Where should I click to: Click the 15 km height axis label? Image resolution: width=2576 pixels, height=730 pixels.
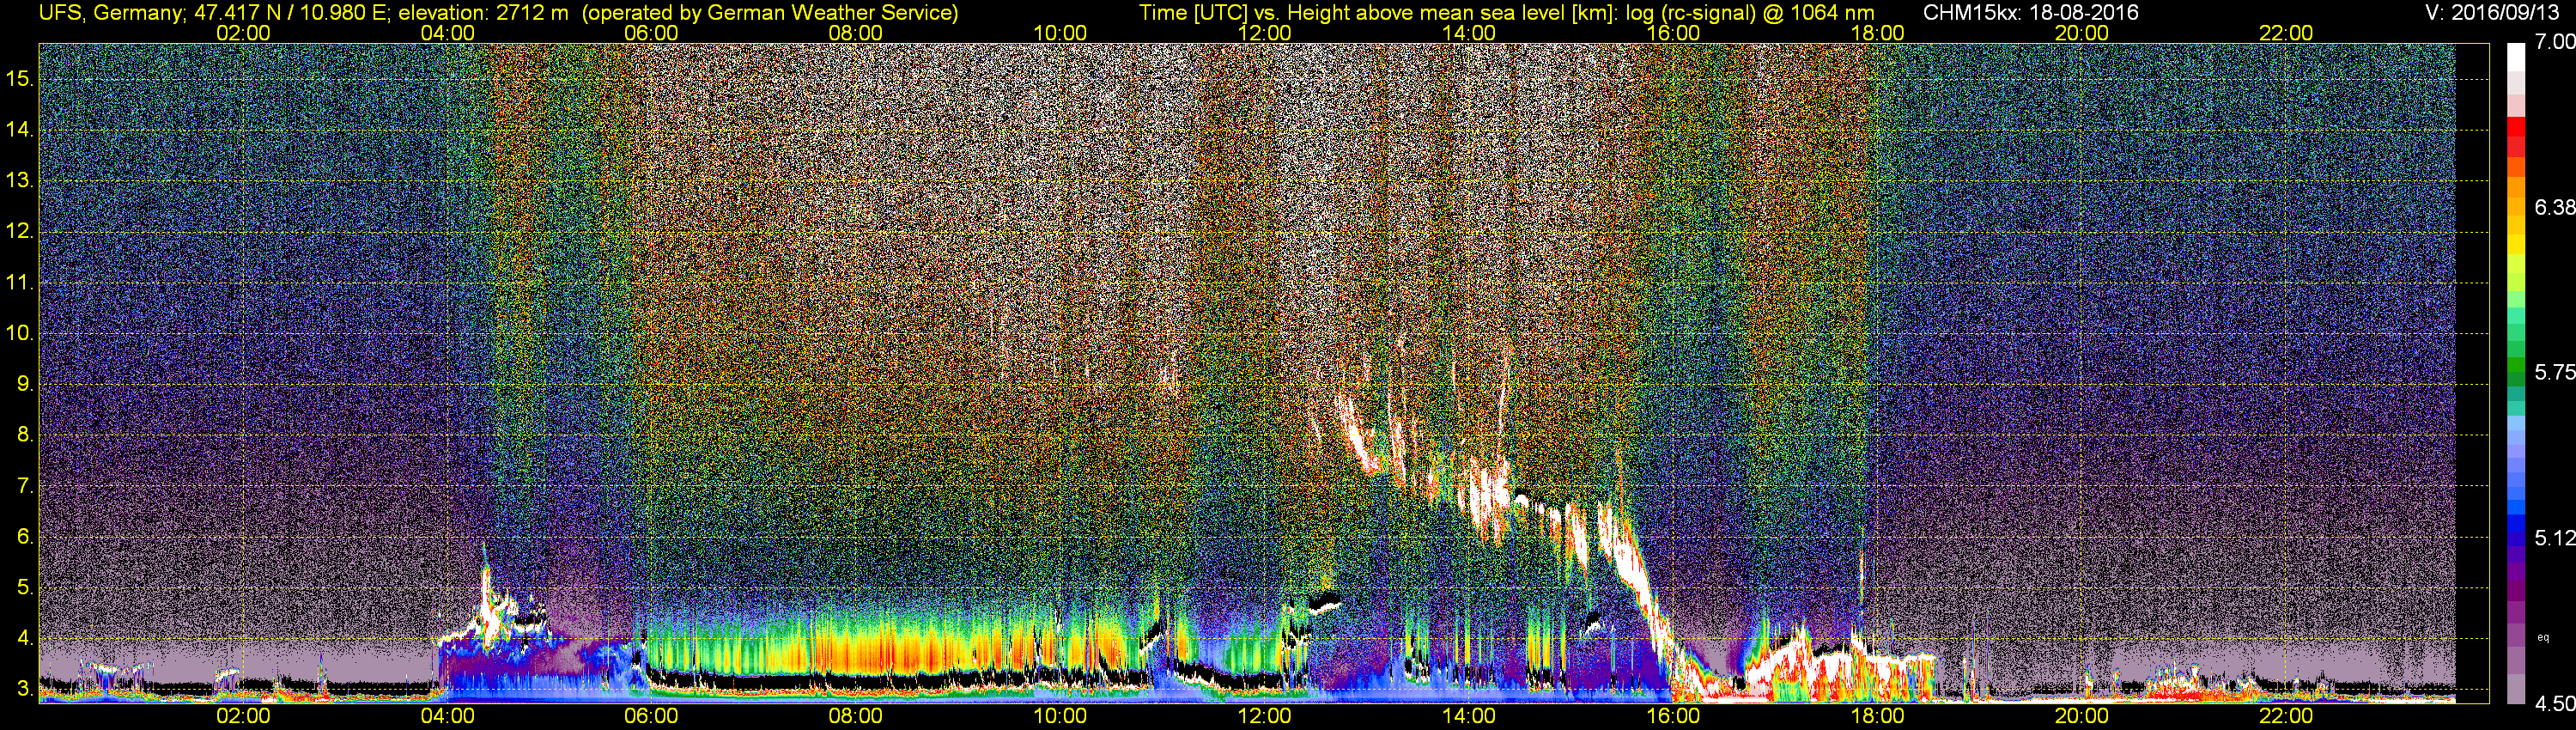click(x=20, y=78)
